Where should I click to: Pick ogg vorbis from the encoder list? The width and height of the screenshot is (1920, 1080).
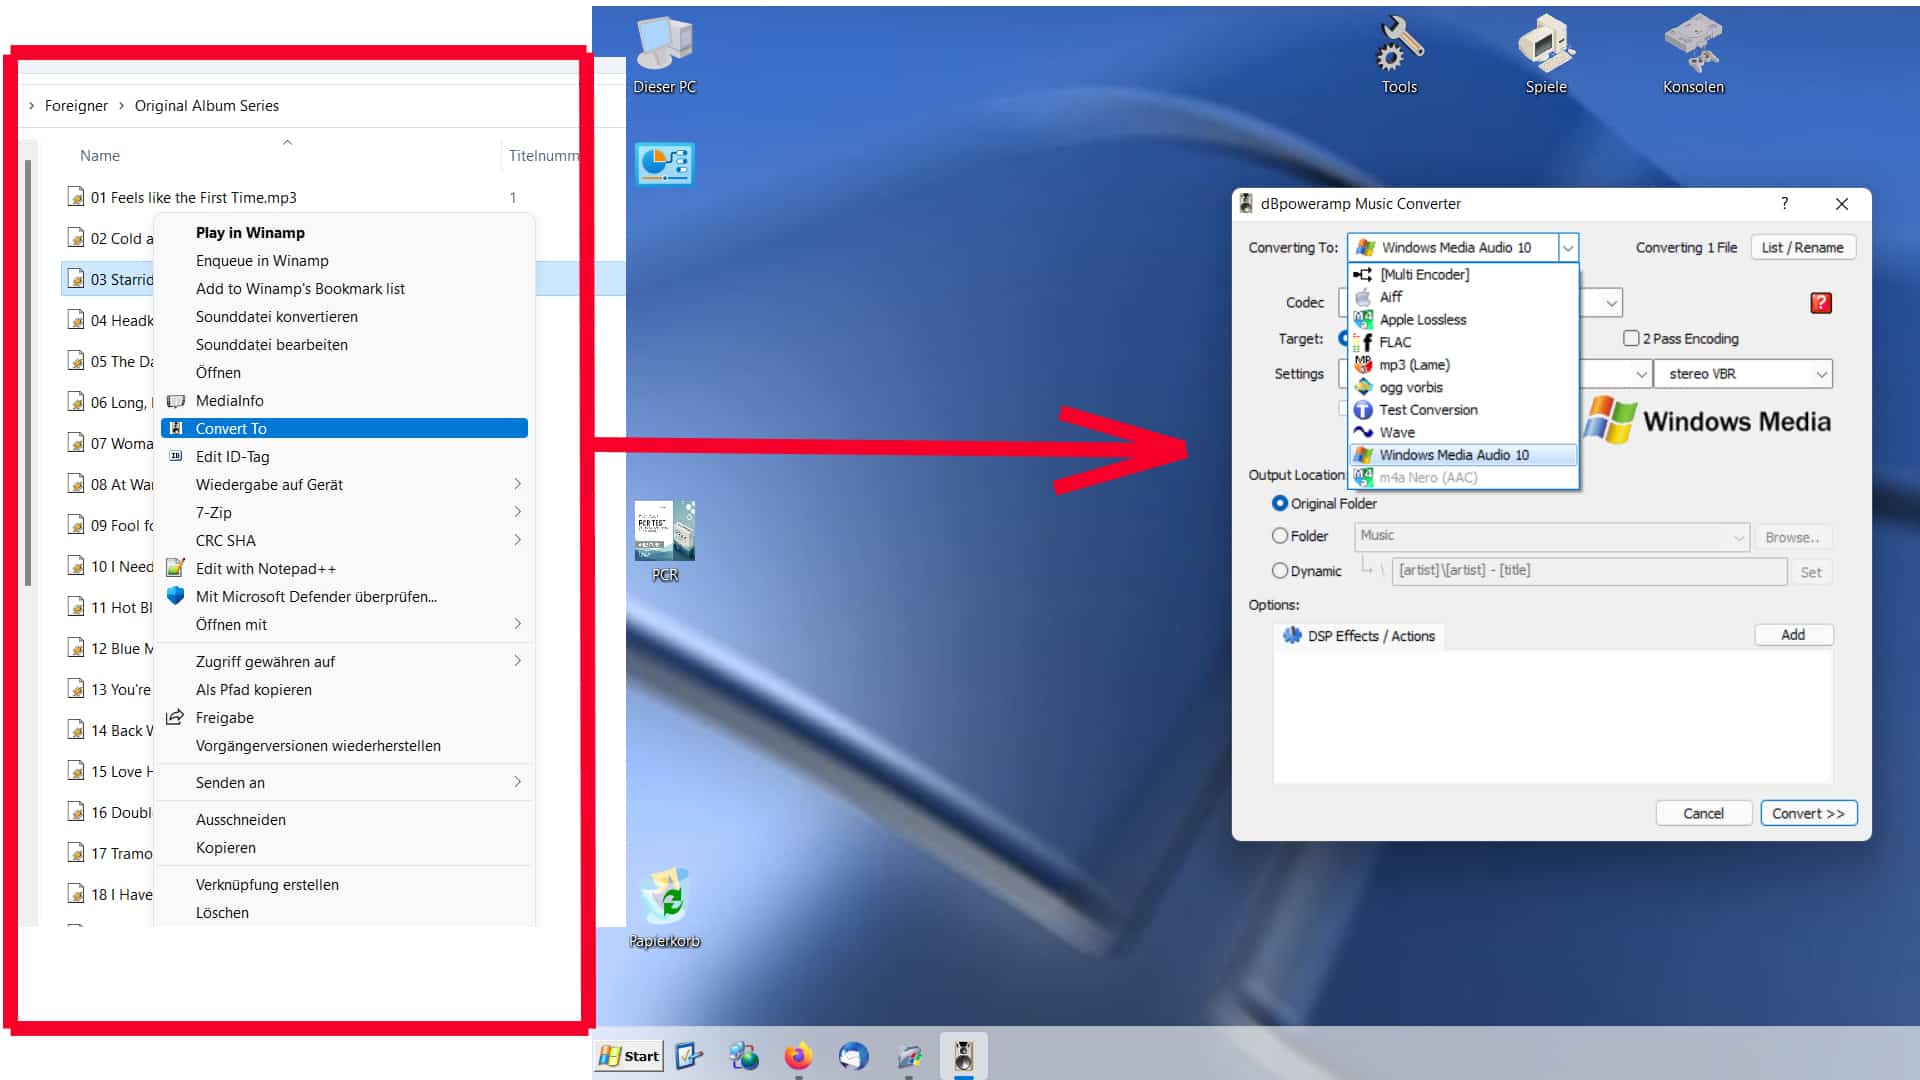[x=1463, y=387]
